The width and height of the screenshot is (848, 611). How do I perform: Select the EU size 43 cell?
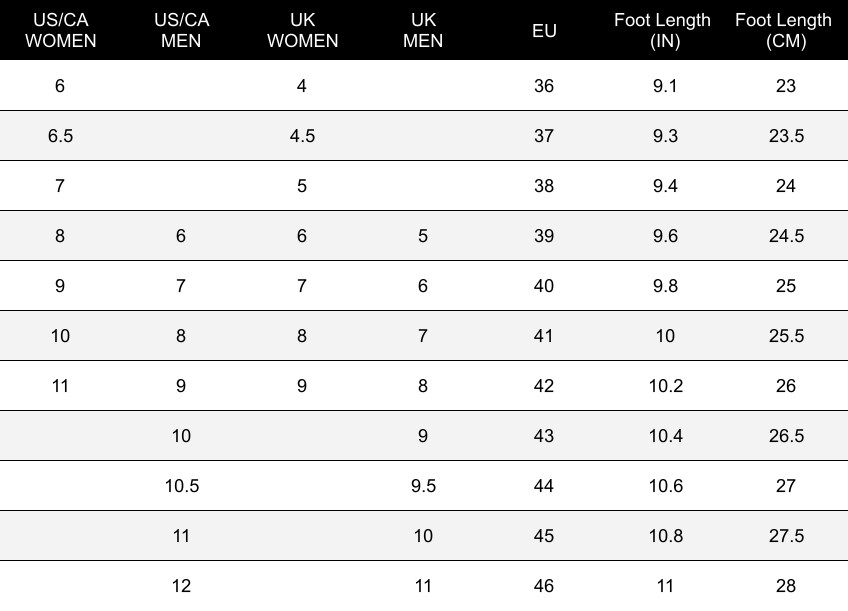click(x=544, y=436)
